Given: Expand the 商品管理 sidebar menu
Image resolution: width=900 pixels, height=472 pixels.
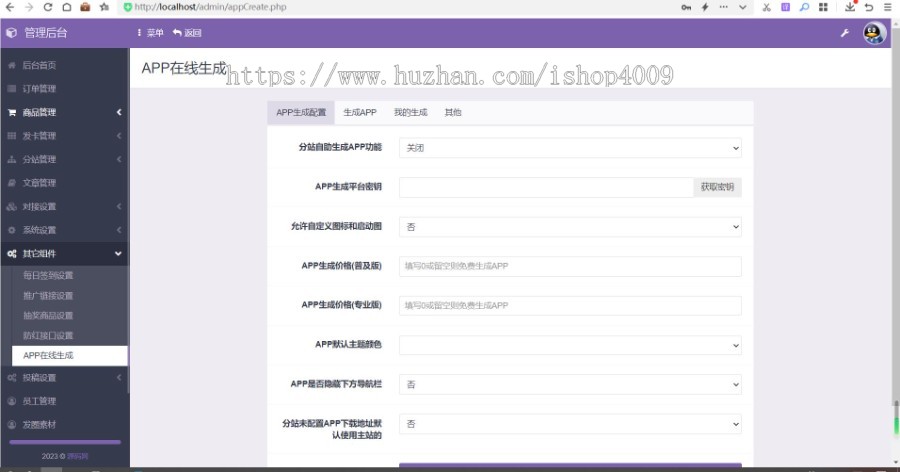Looking at the screenshot, I should pyautogui.click(x=64, y=112).
